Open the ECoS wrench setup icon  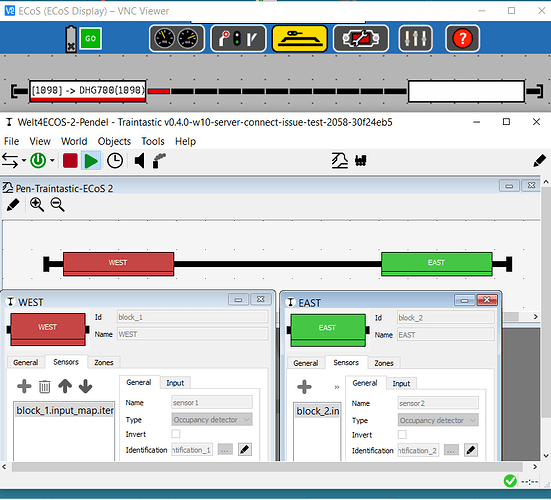pos(361,38)
